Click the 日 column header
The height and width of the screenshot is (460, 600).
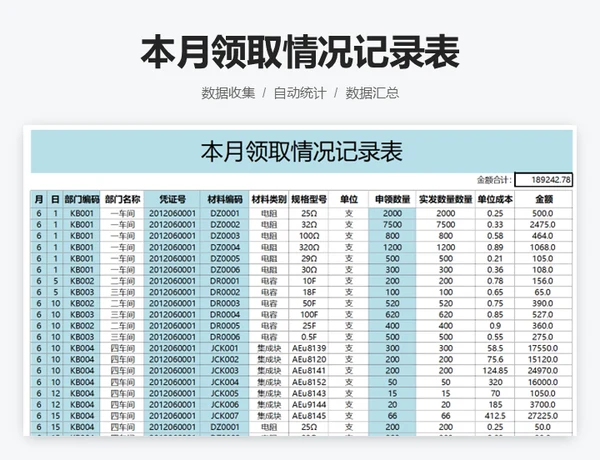55,199
